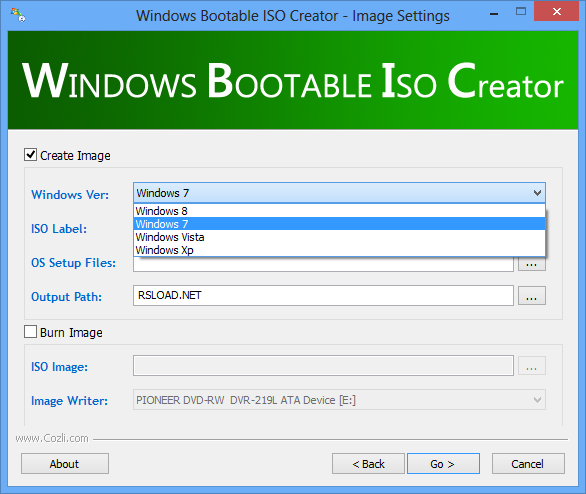
Task: Maximize the ISO Creator window
Action: pyautogui.click(x=521, y=12)
